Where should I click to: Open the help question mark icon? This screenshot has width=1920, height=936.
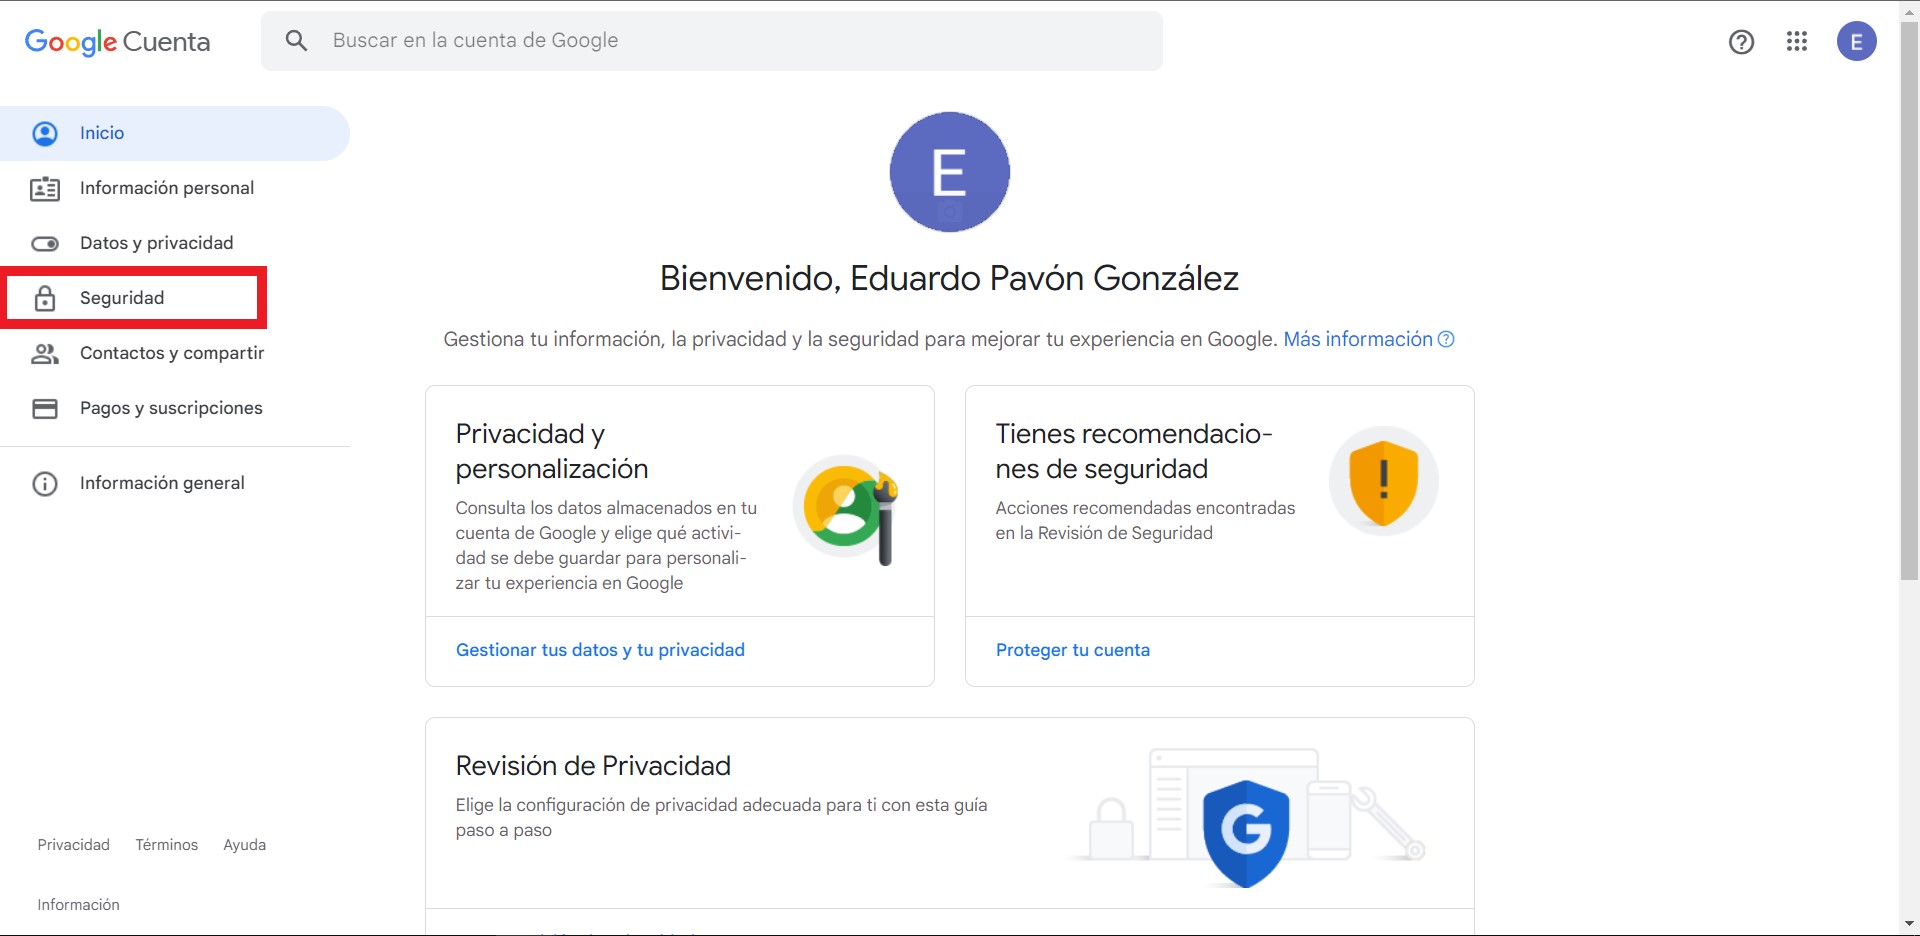[x=1741, y=42]
